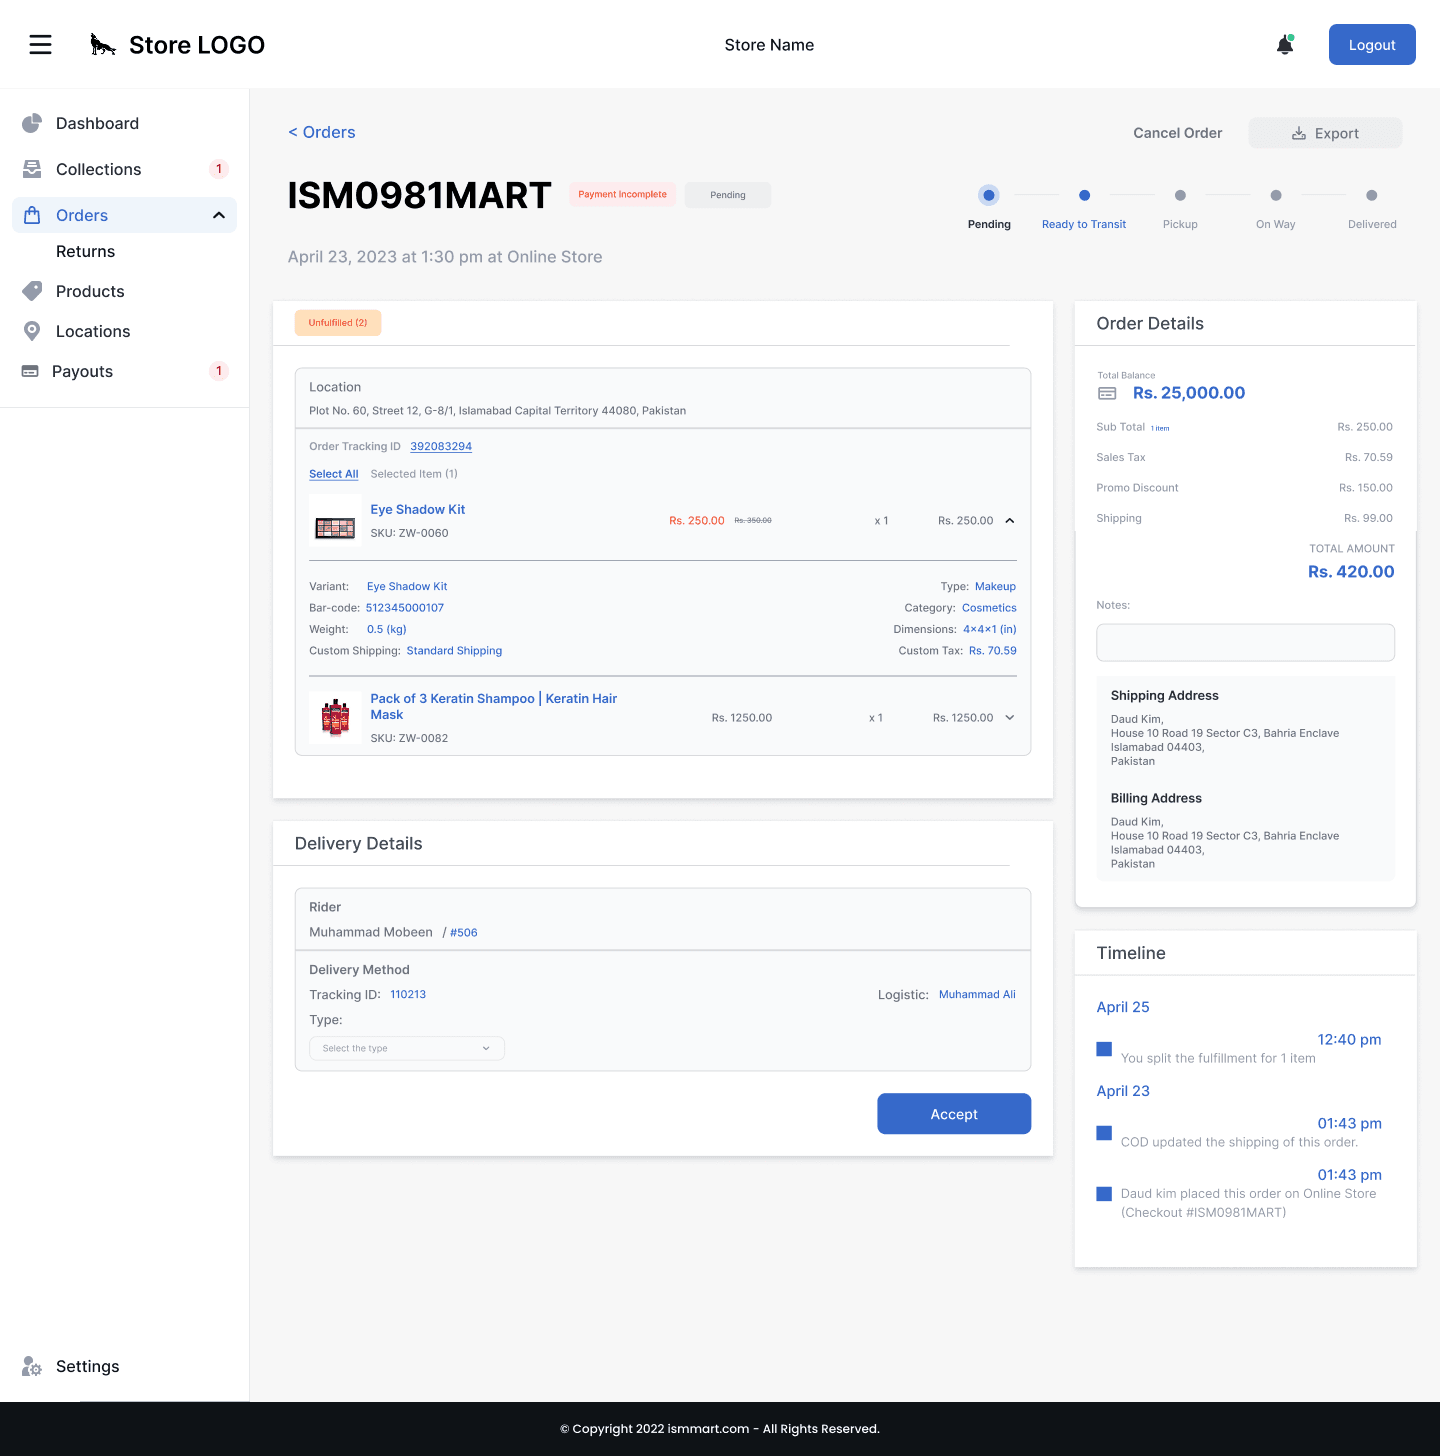This screenshot has height=1456, width=1440.
Task: Open logistic Muhammad Ali link
Action: click(977, 994)
